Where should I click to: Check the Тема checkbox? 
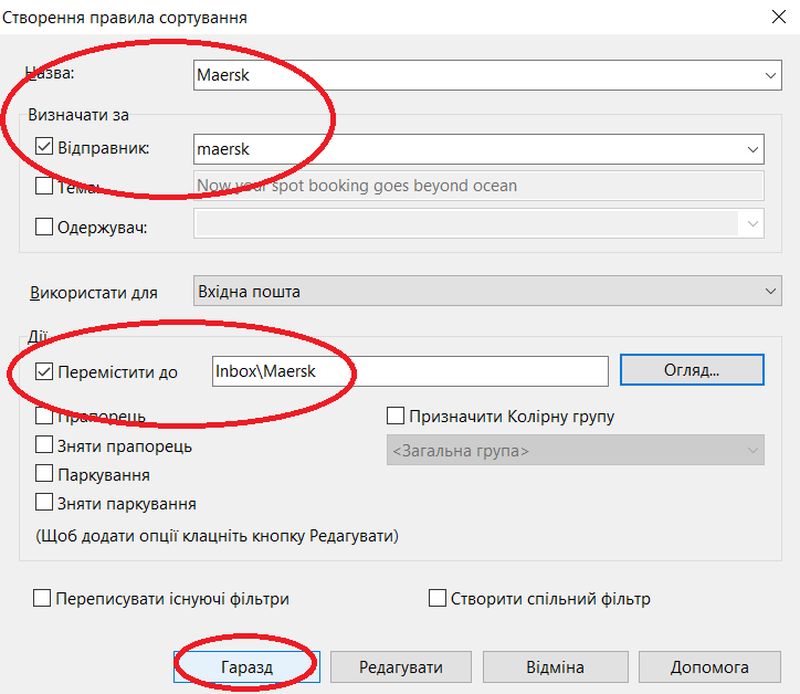tap(44, 185)
